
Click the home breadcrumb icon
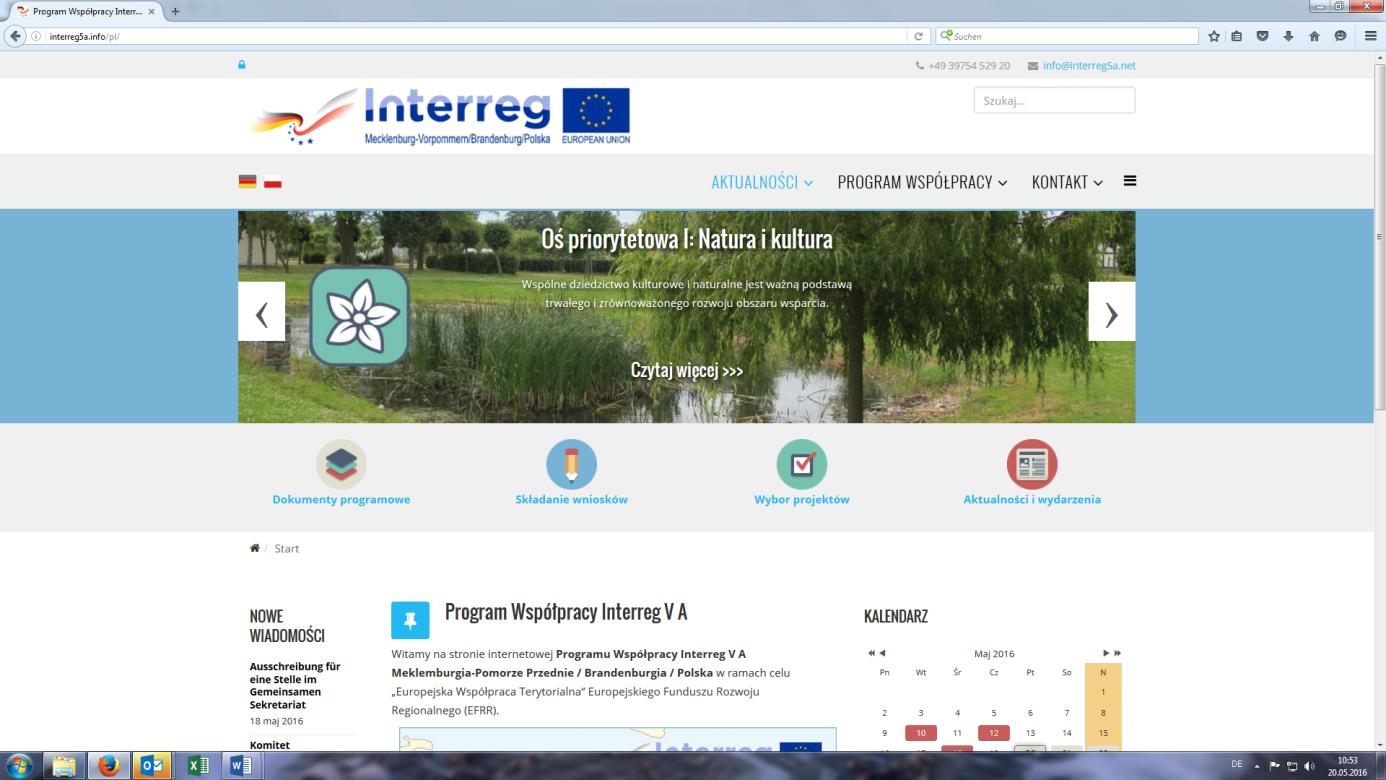tap(255, 548)
